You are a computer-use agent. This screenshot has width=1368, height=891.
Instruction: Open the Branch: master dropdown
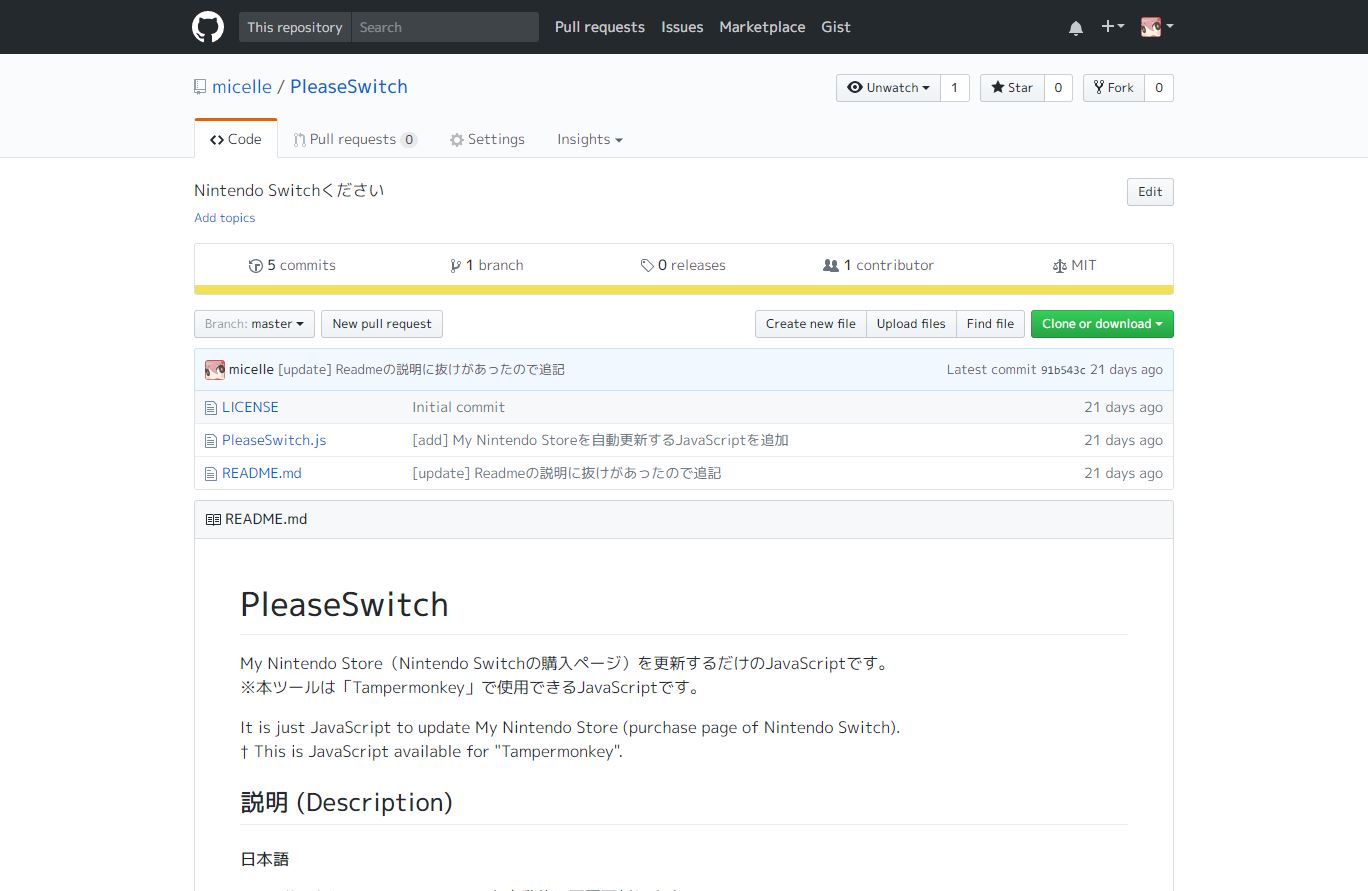coord(253,323)
